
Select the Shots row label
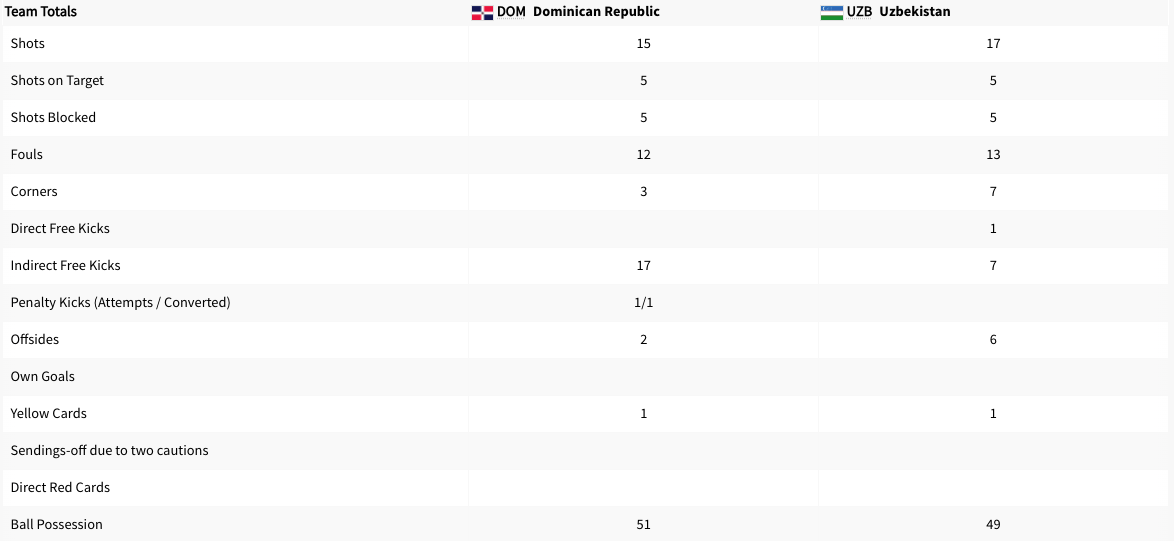pos(28,44)
